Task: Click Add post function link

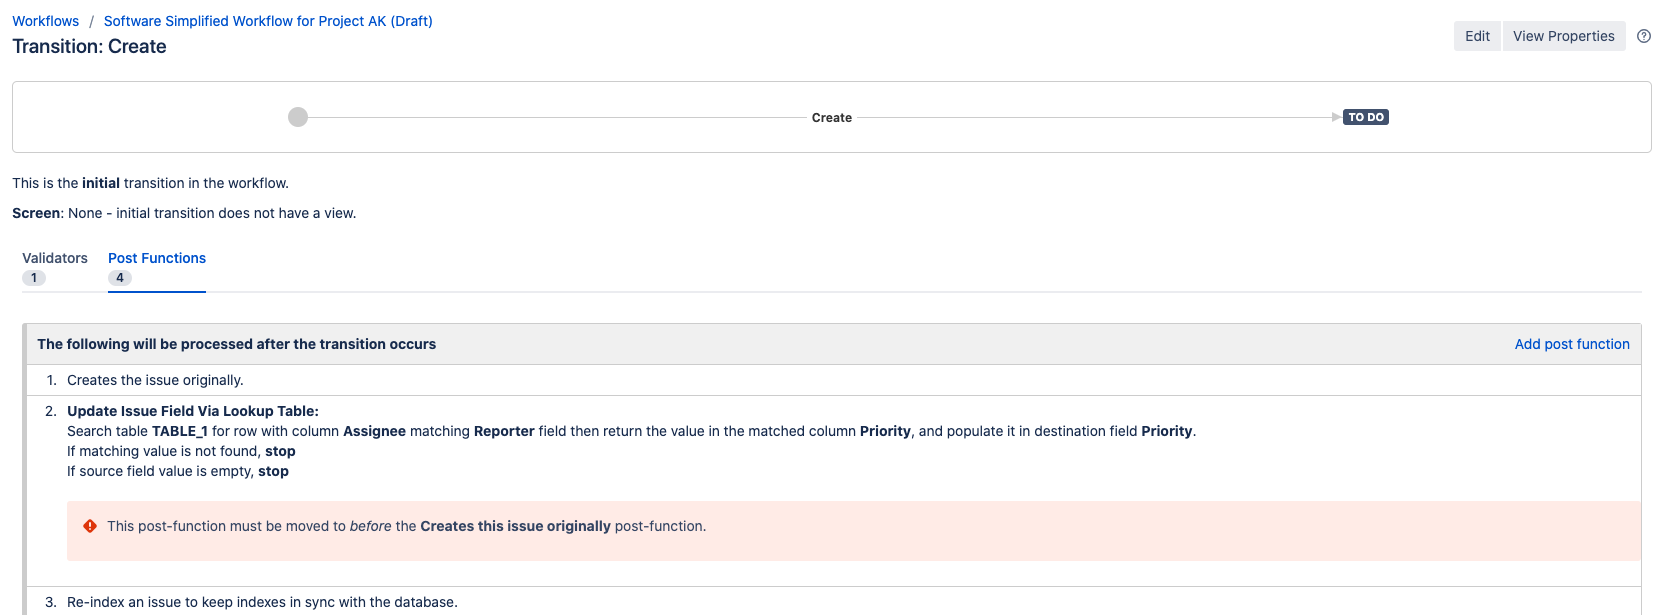Action: [x=1571, y=344]
